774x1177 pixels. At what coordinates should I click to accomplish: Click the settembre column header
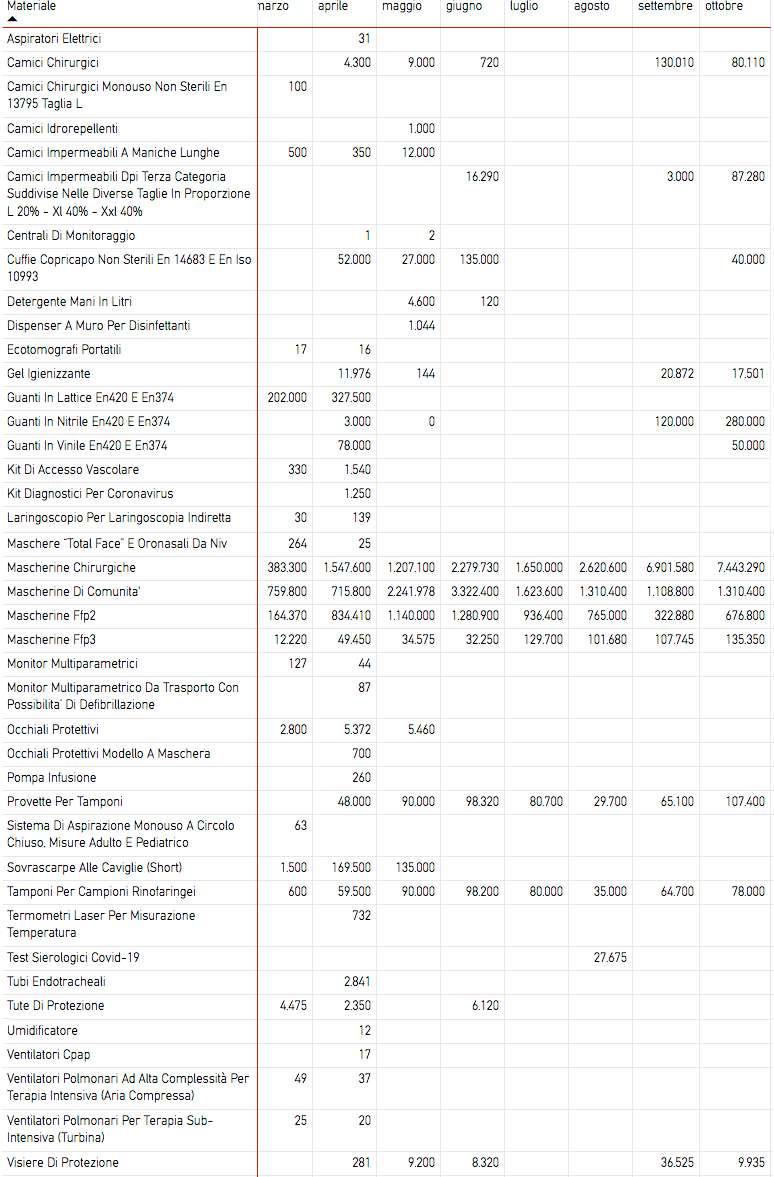[x=665, y=6]
